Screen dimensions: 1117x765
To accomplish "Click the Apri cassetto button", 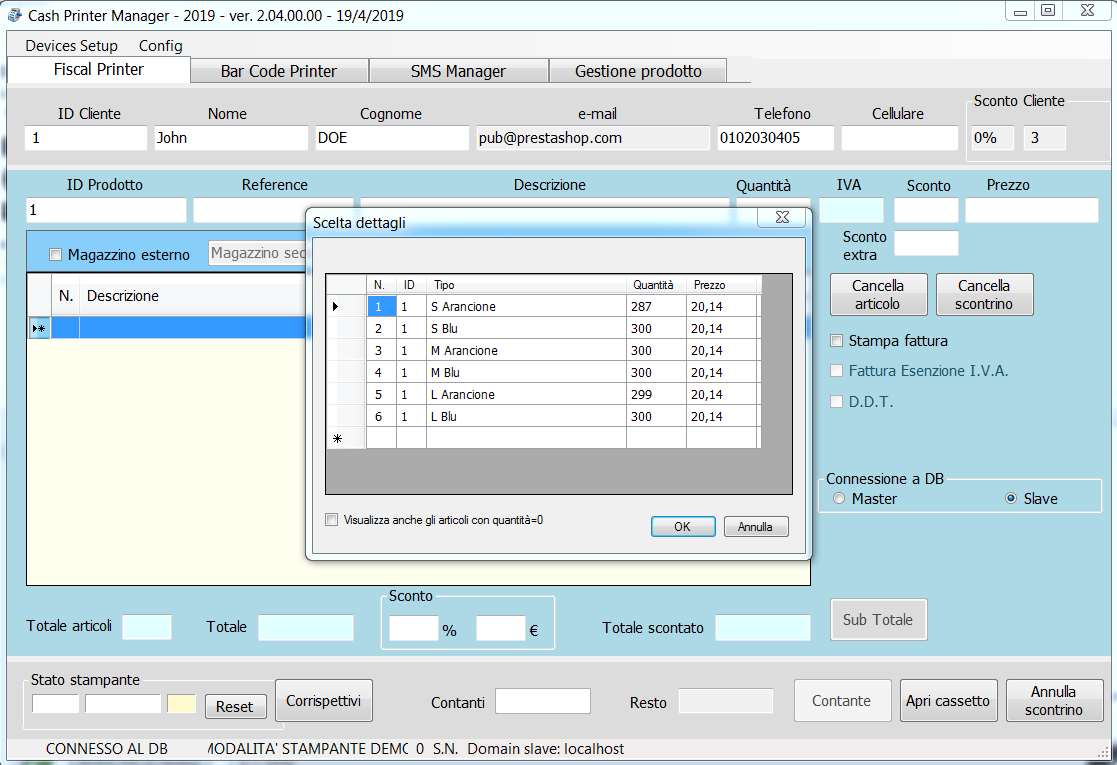I will (x=947, y=701).
